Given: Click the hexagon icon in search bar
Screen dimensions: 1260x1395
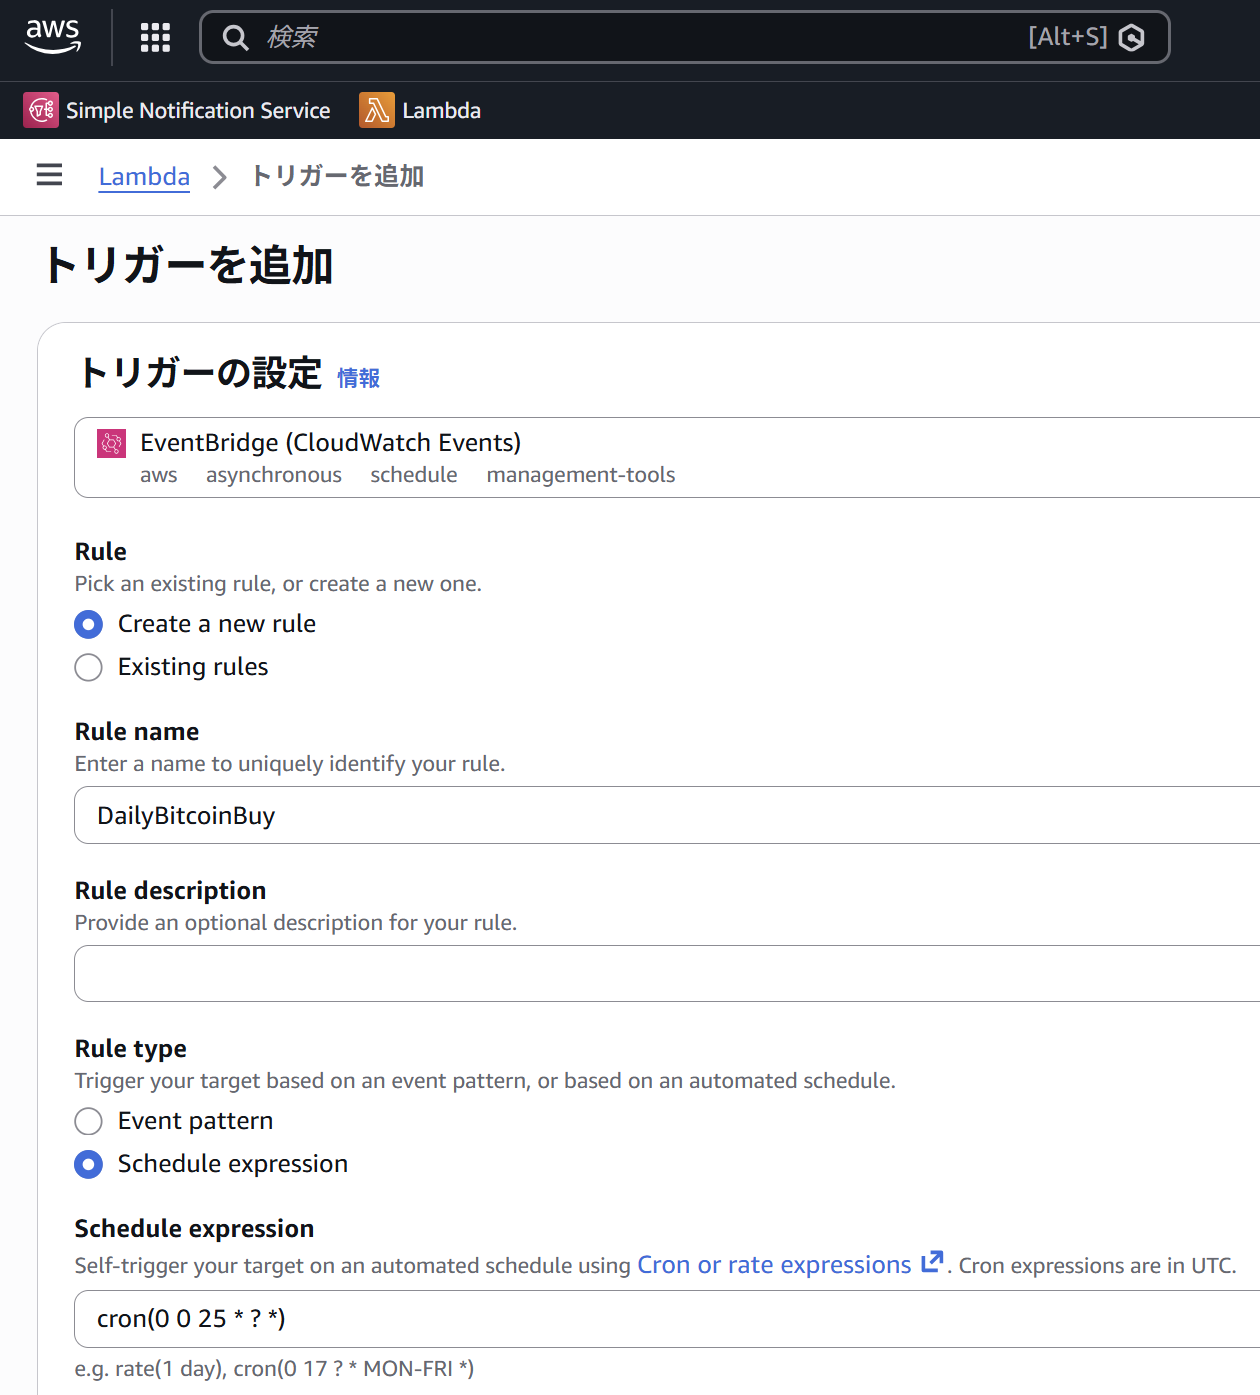Looking at the screenshot, I should [1131, 38].
